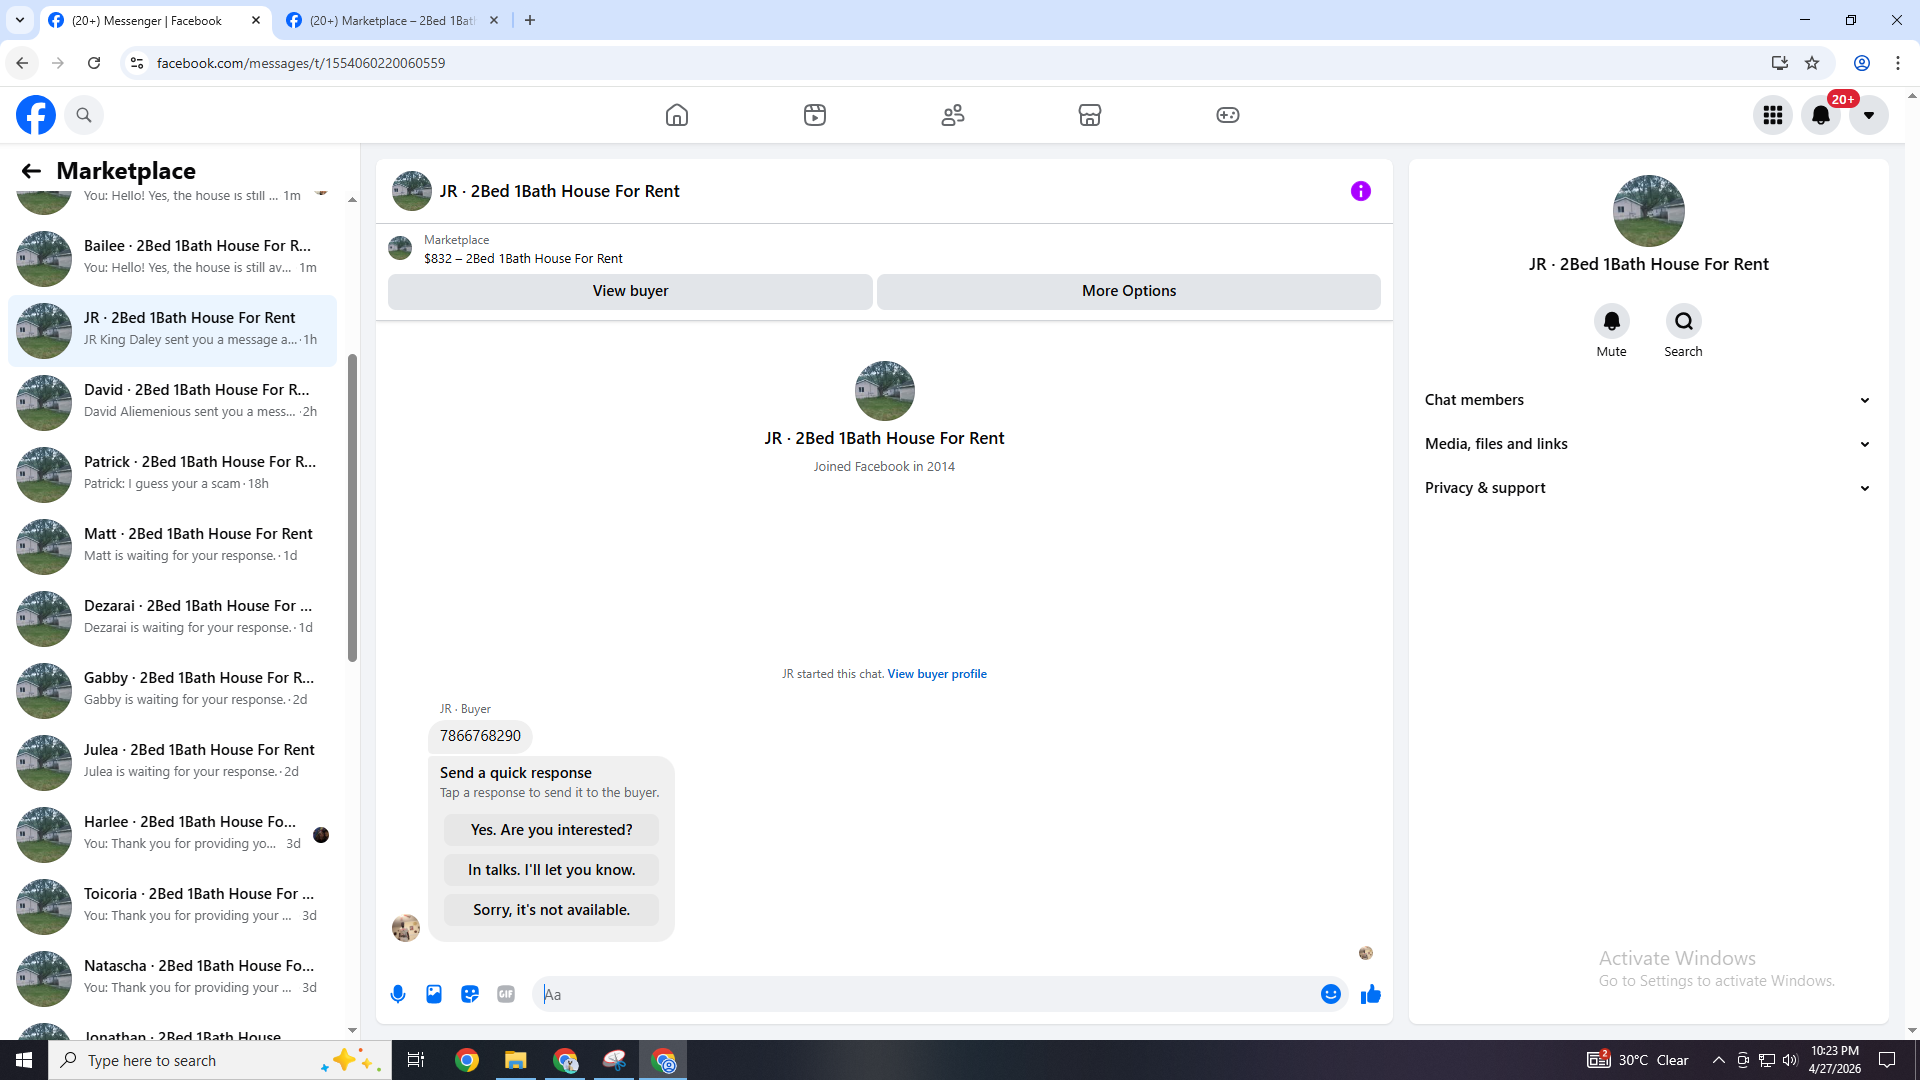Click the house thumbnail in chat center
The image size is (1920, 1080).
tap(884, 391)
